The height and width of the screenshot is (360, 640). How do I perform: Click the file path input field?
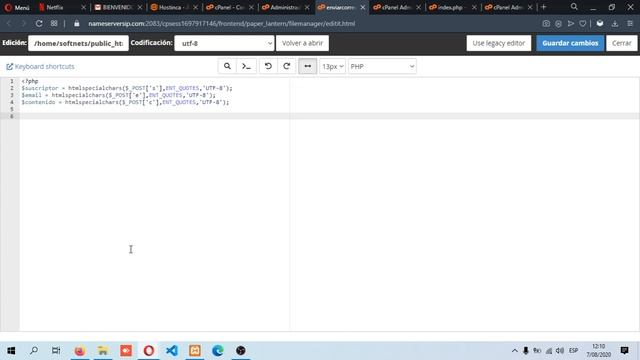pos(78,43)
